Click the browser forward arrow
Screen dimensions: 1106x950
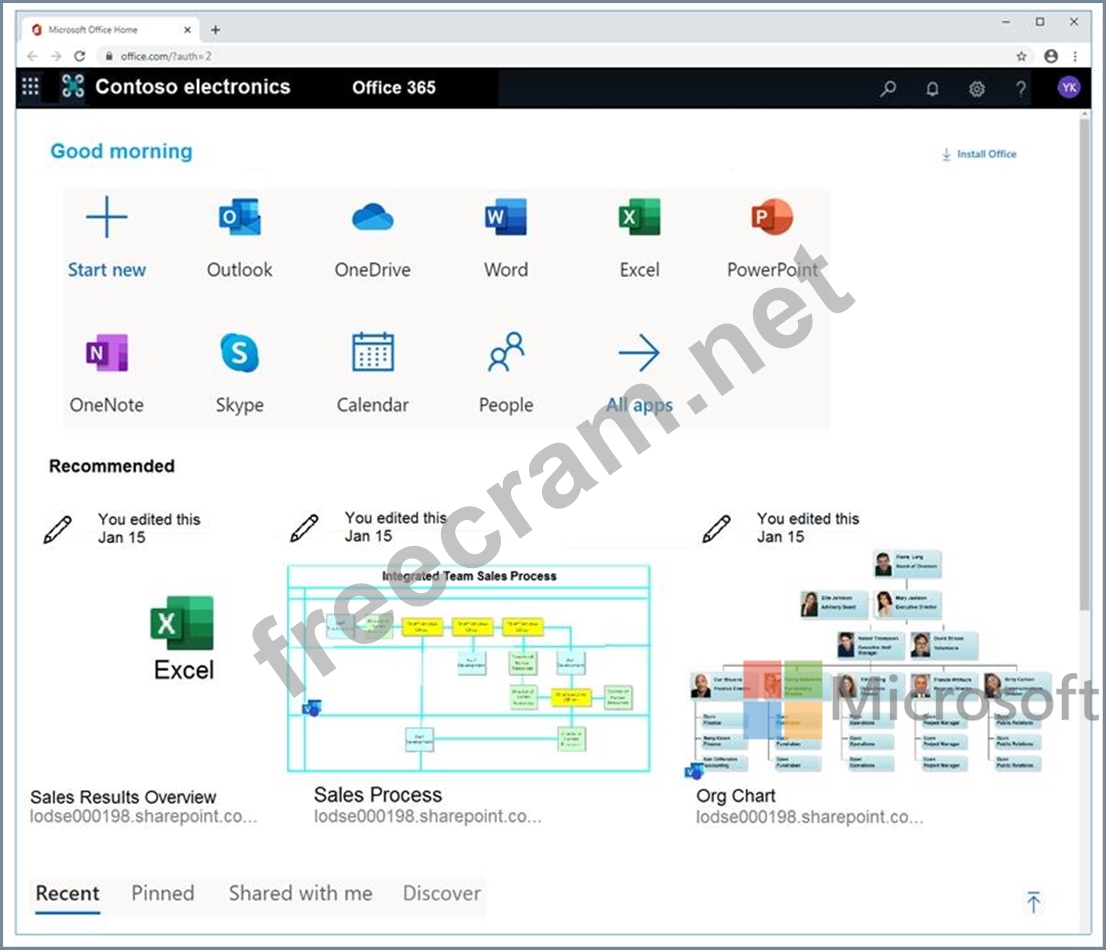click(x=56, y=56)
